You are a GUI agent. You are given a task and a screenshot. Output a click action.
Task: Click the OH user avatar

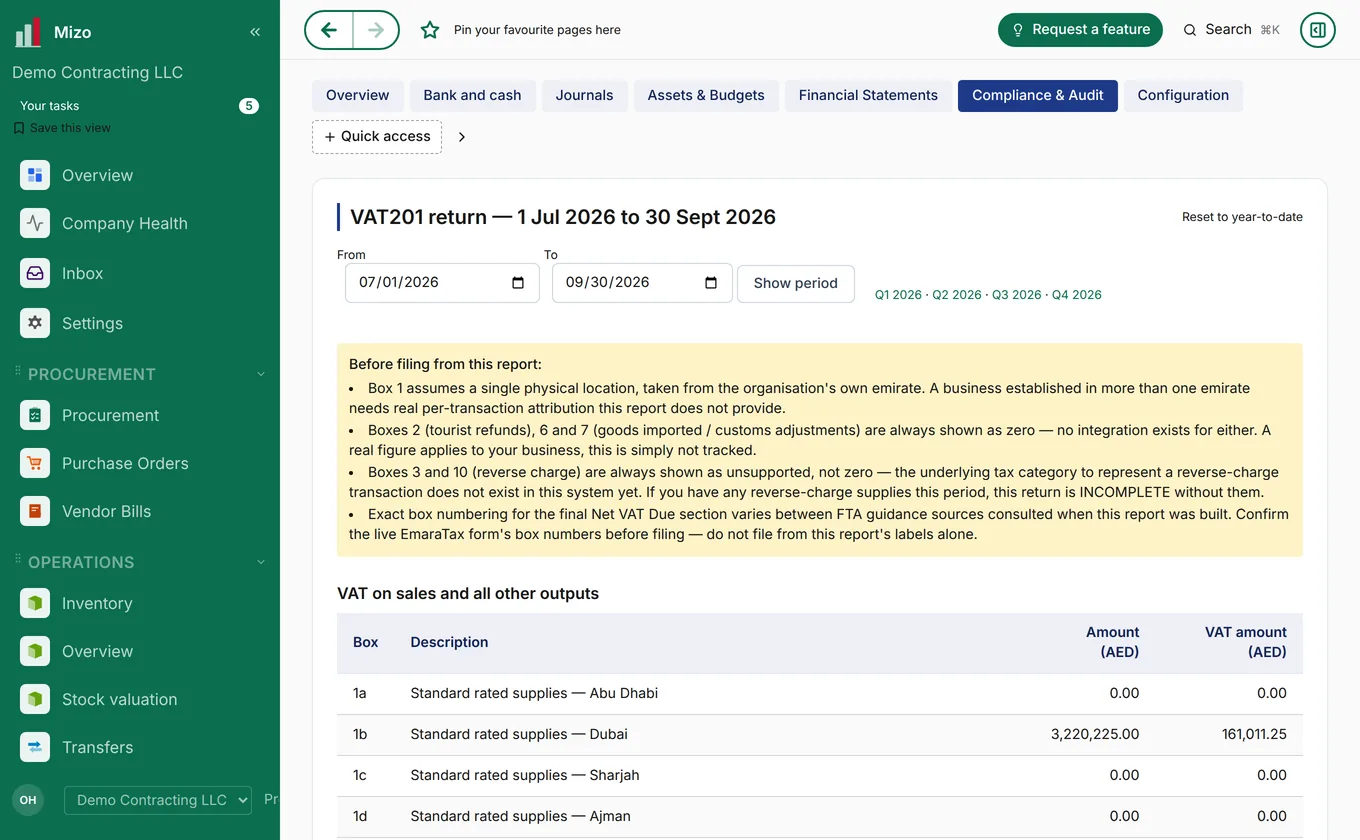(28, 800)
